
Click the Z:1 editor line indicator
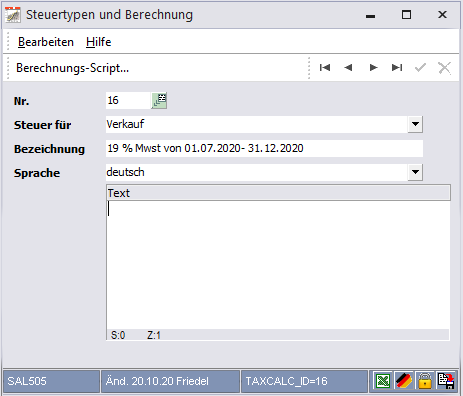click(x=154, y=335)
